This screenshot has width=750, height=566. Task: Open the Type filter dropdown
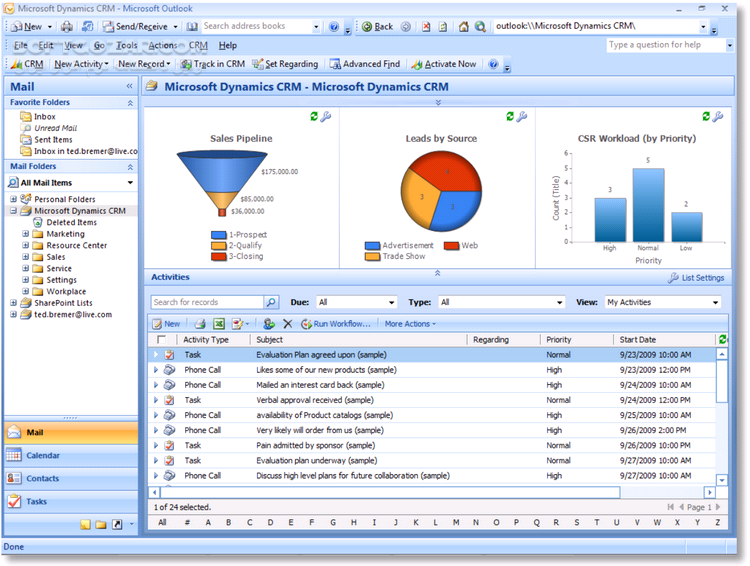[559, 302]
